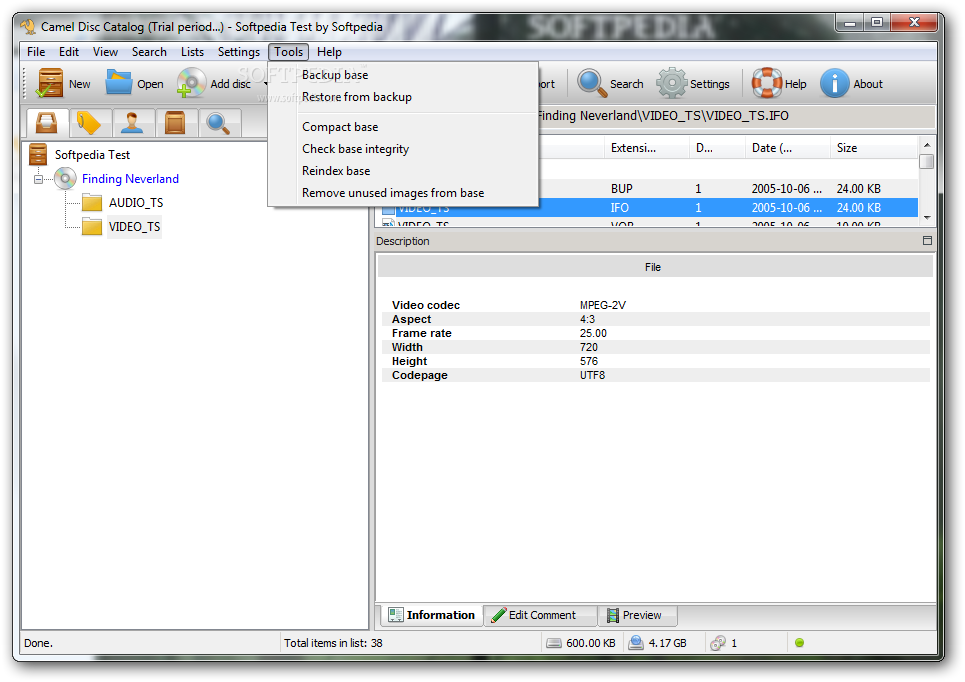
Task: Click the file list scroll down arrow
Action: tap(927, 218)
